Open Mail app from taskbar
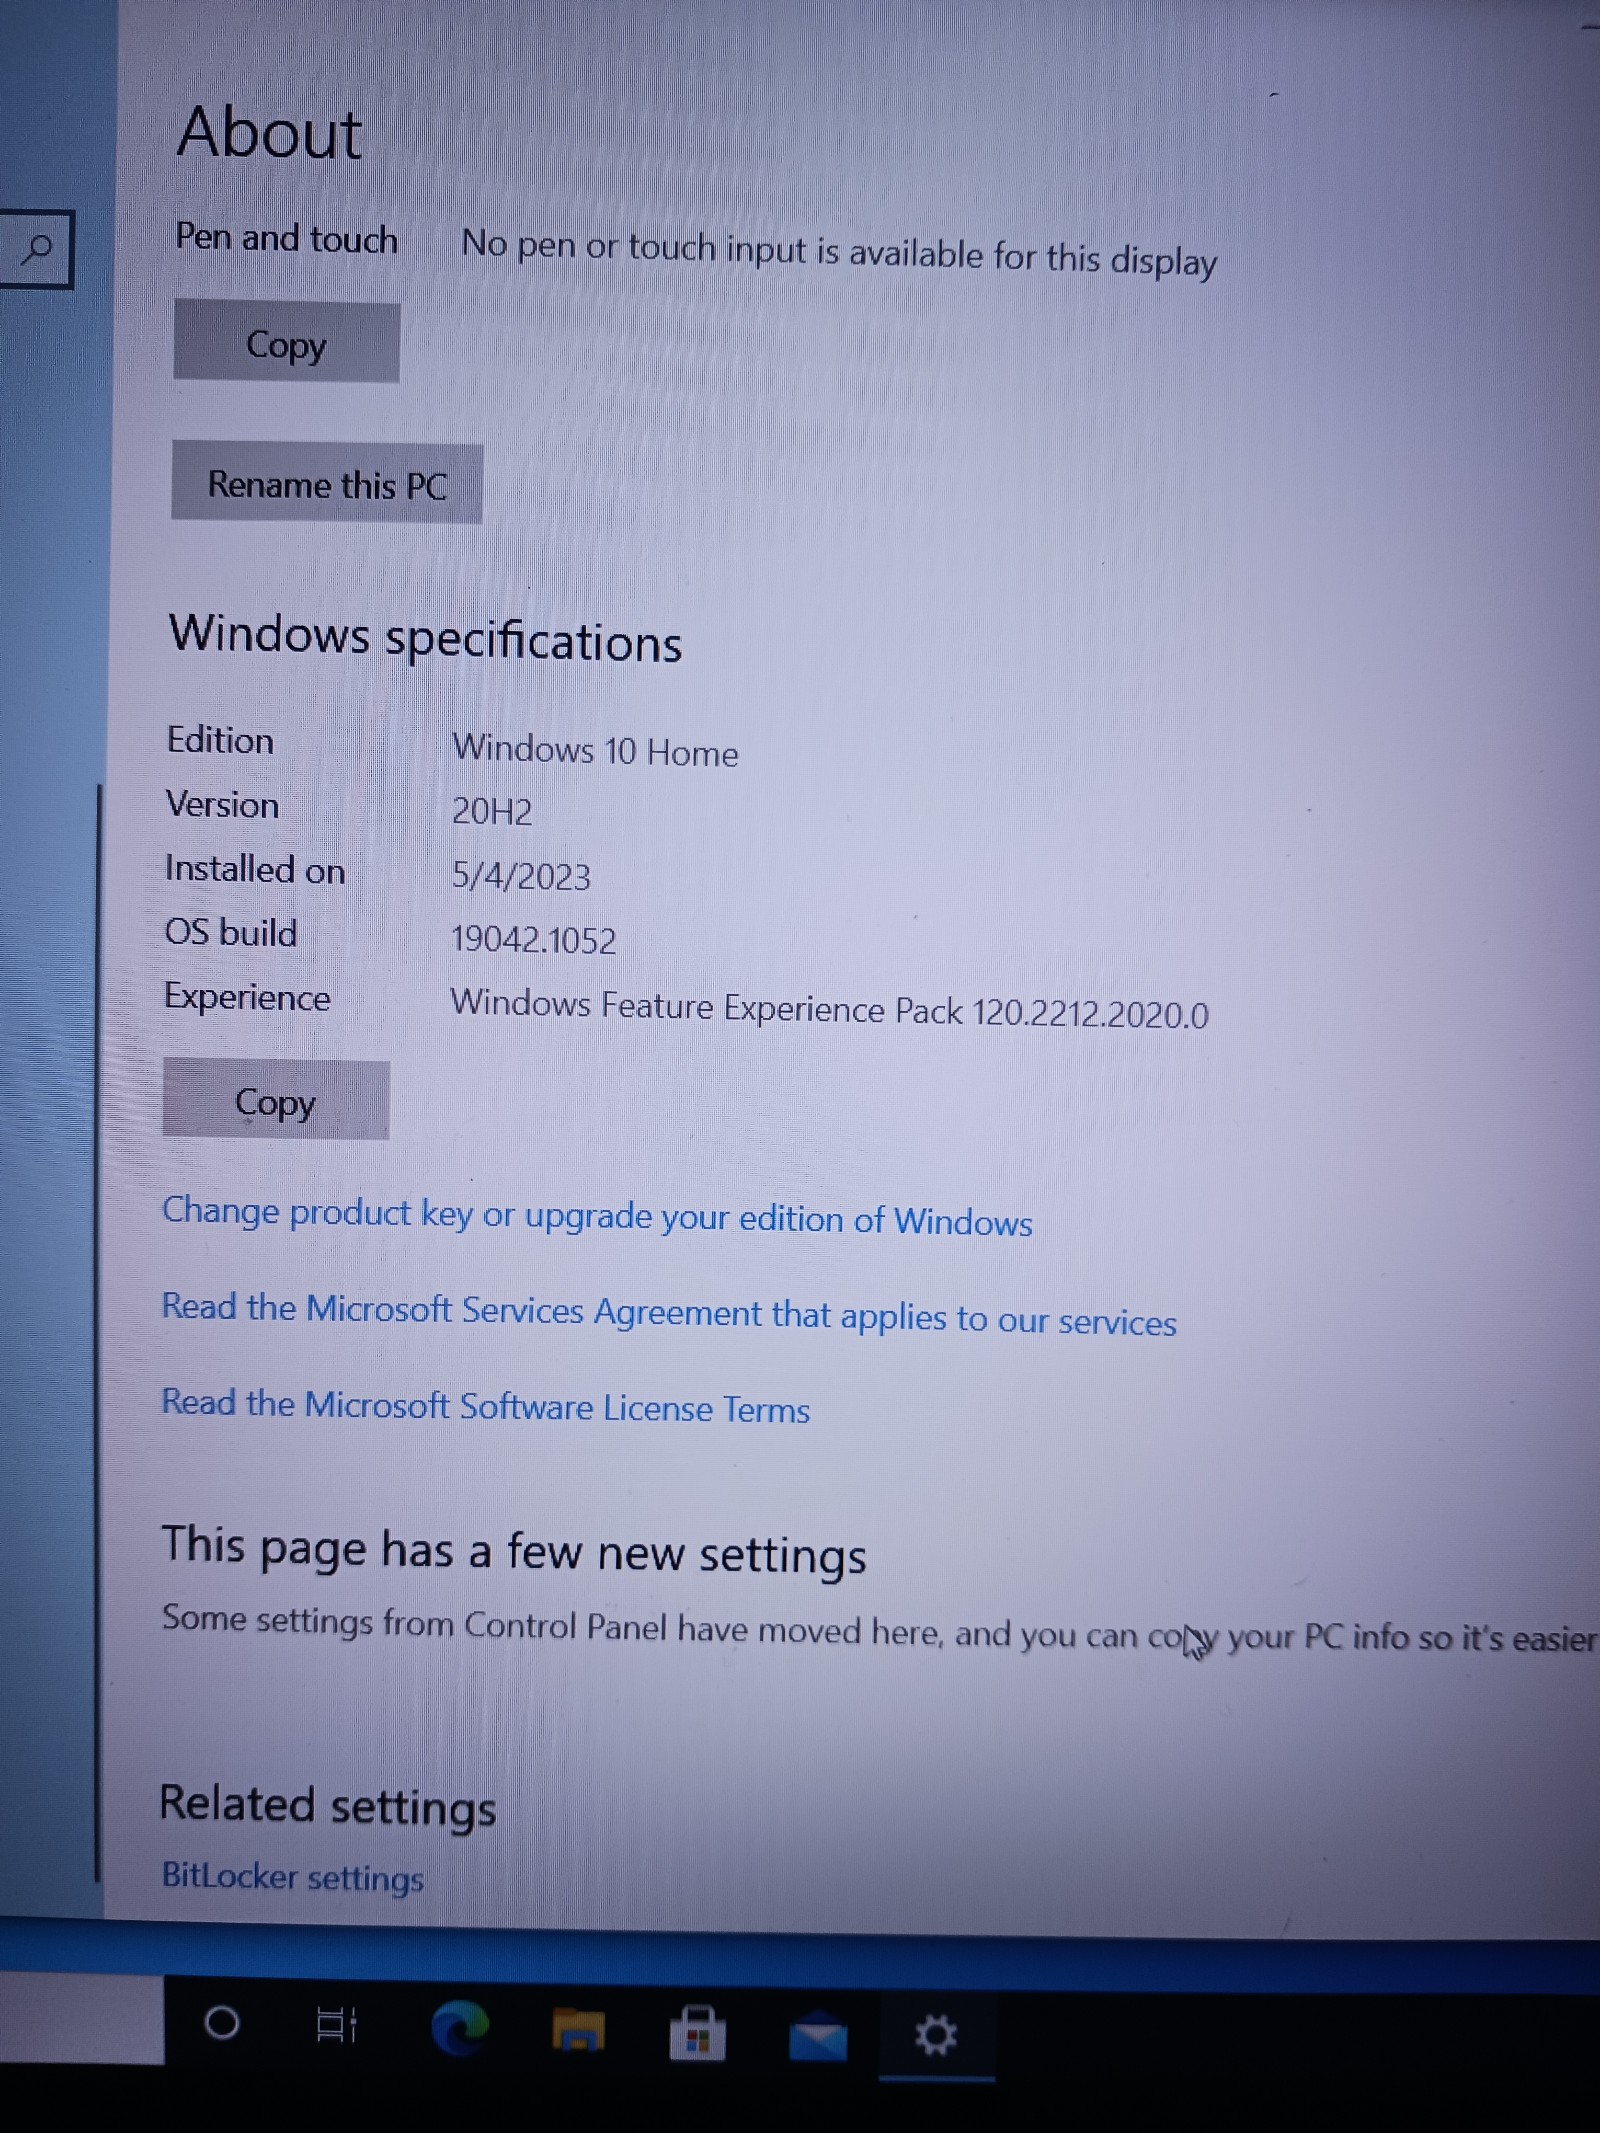This screenshot has height=2133, width=1600. pyautogui.click(x=818, y=2036)
